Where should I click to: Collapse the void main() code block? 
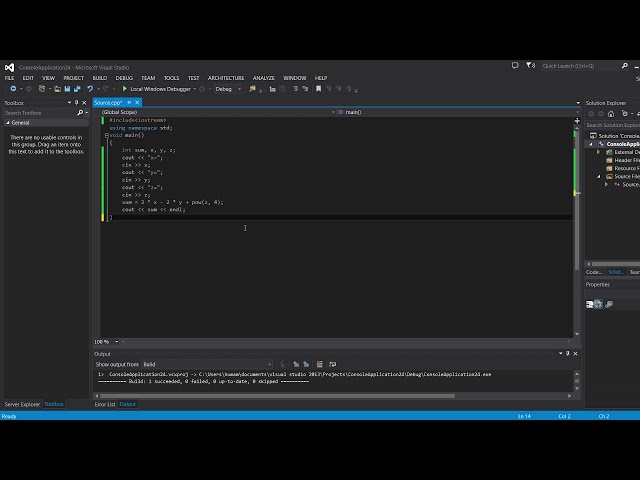coord(106,135)
